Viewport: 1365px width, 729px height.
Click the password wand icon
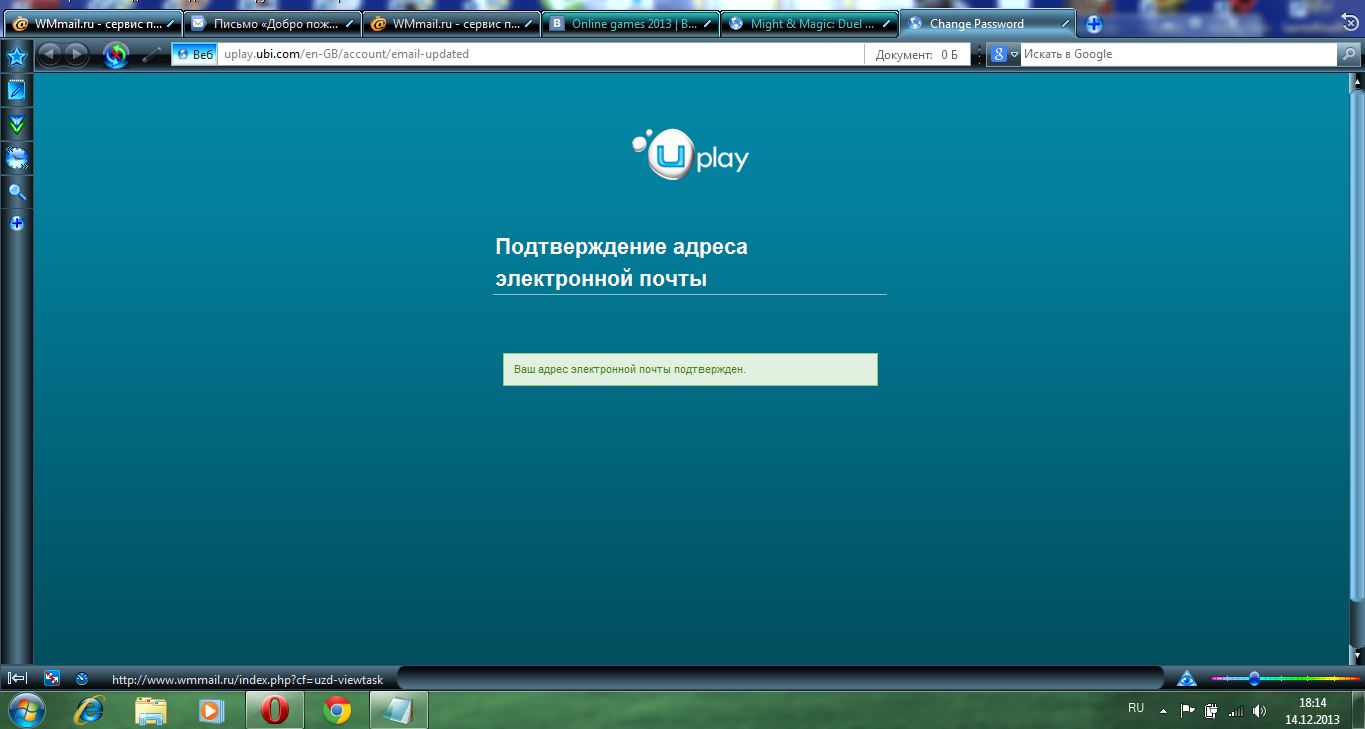[x=152, y=54]
